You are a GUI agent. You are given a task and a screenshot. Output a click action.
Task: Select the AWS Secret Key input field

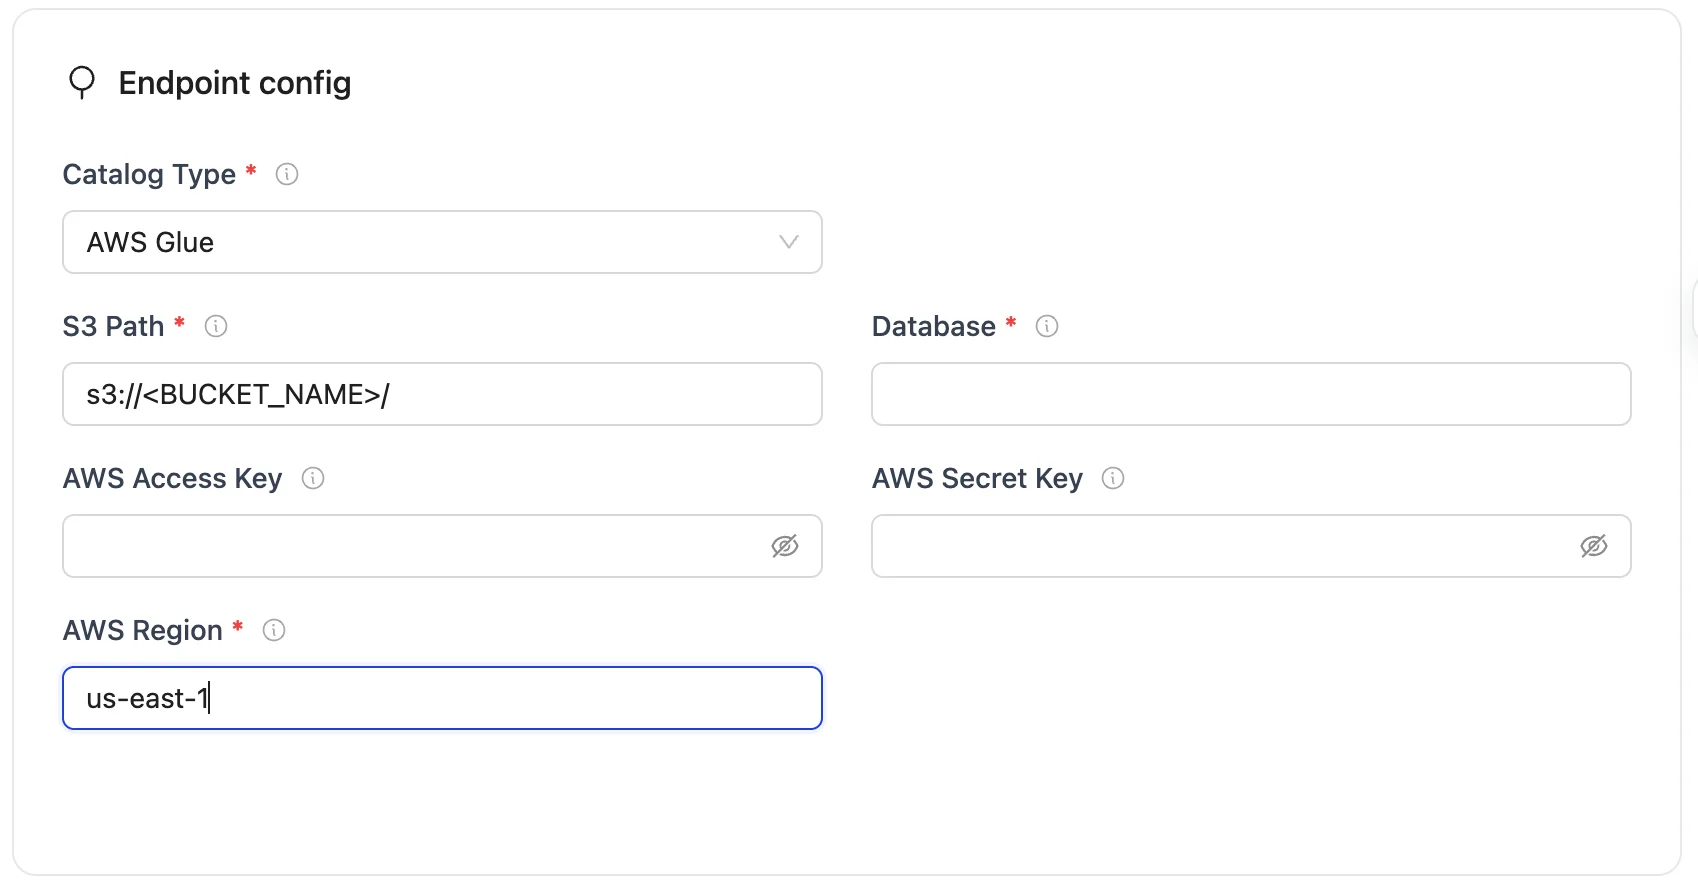1220,546
